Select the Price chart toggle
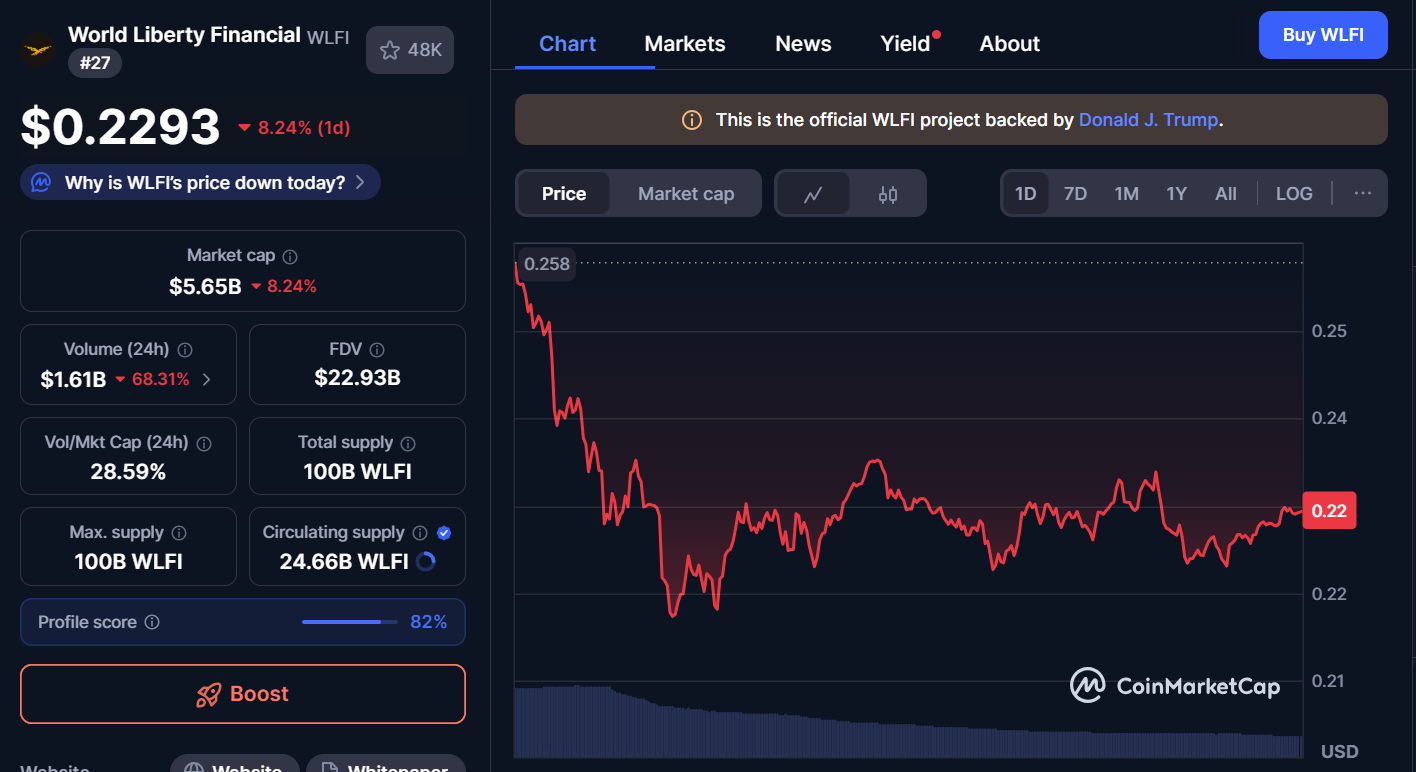Screen dimensions: 1416x772 [x=564, y=194]
